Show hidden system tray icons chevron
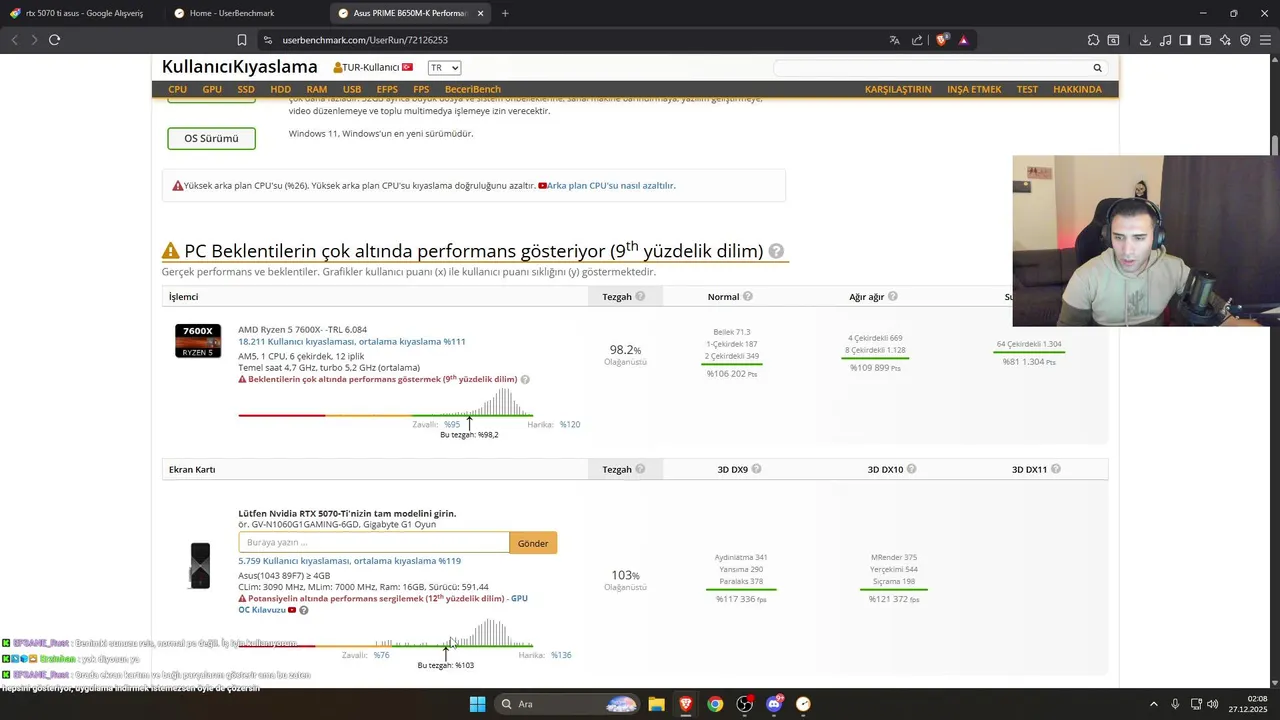Viewport: 1280px width, 720px height. [1153, 704]
